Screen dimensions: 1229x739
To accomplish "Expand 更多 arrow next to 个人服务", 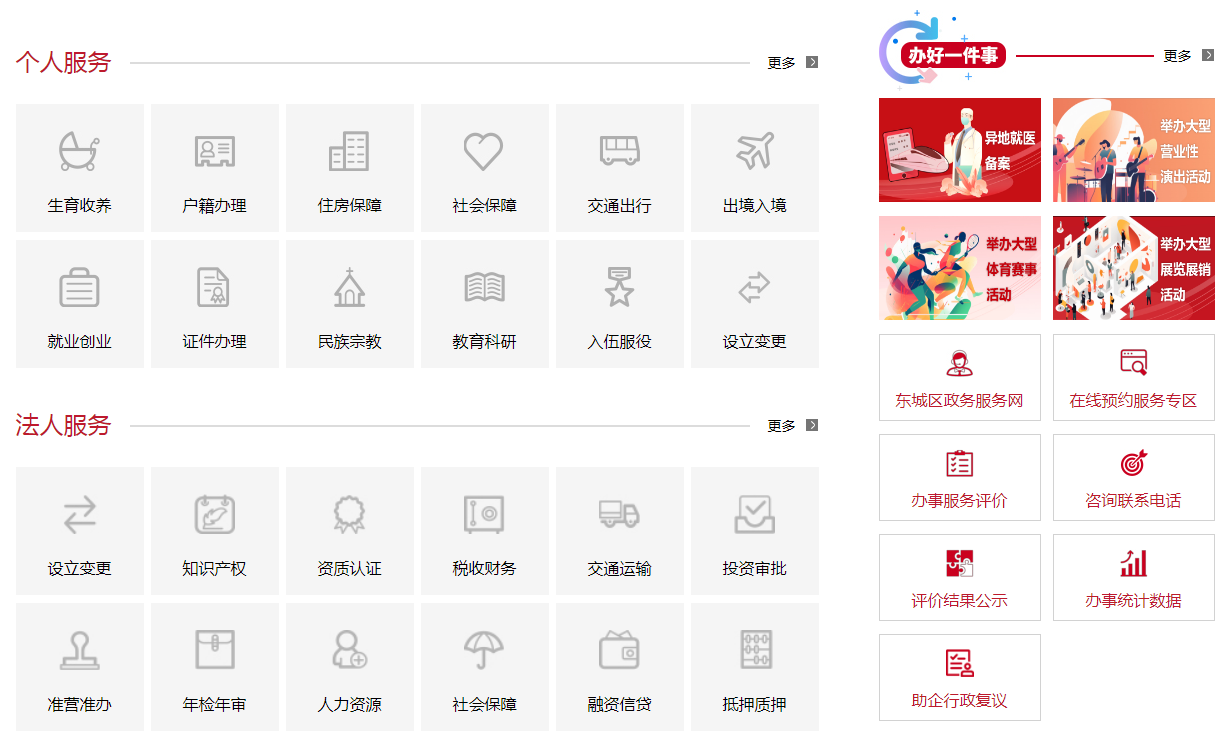I will coord(812,62).
